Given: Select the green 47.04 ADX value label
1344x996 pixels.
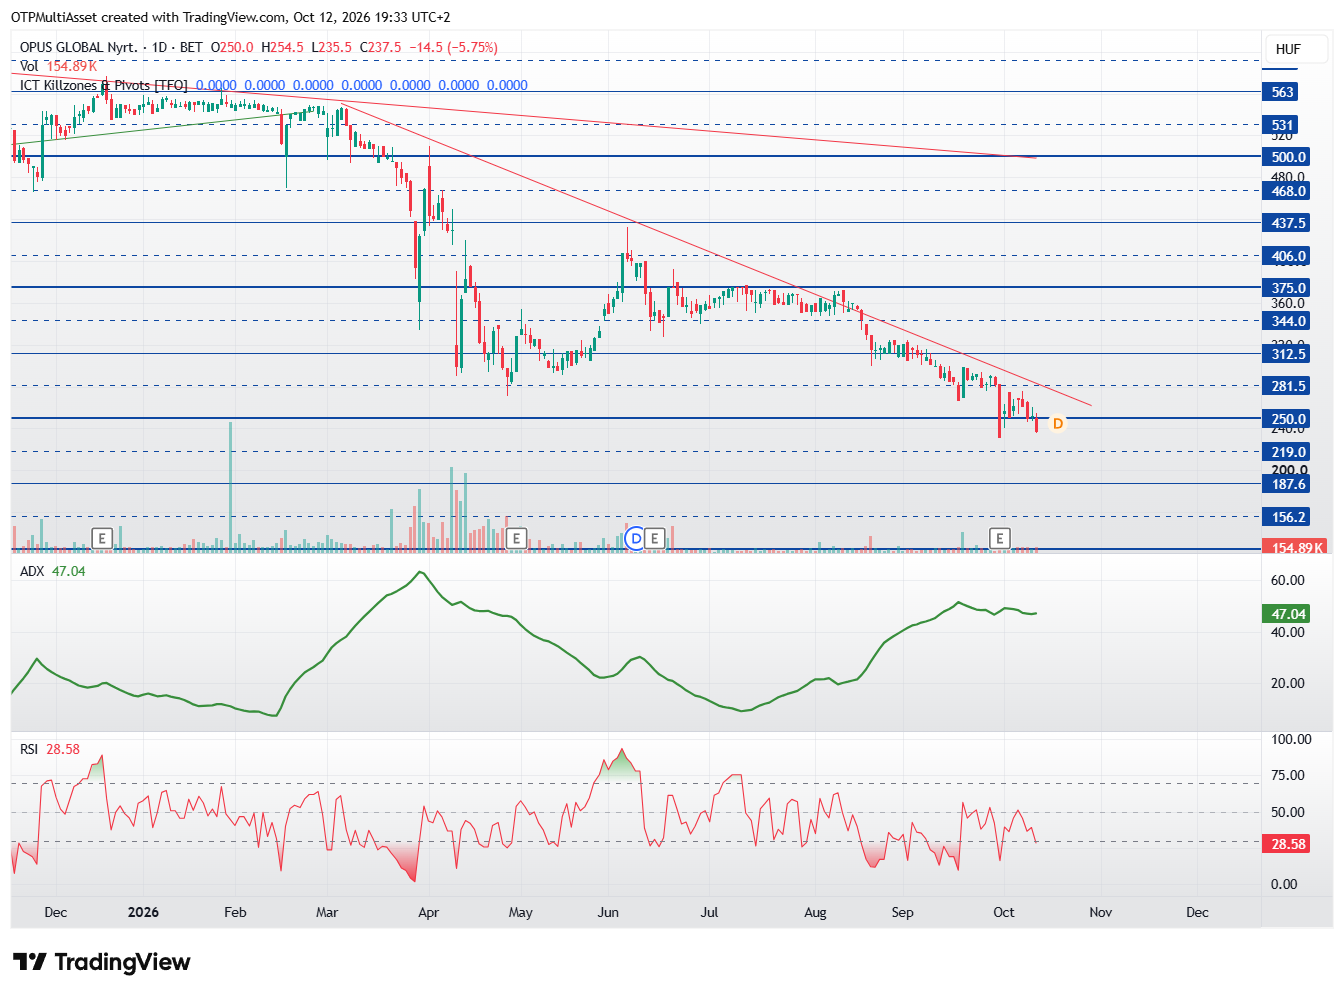Looking at the screenshot, I should tap(1288, 614).
